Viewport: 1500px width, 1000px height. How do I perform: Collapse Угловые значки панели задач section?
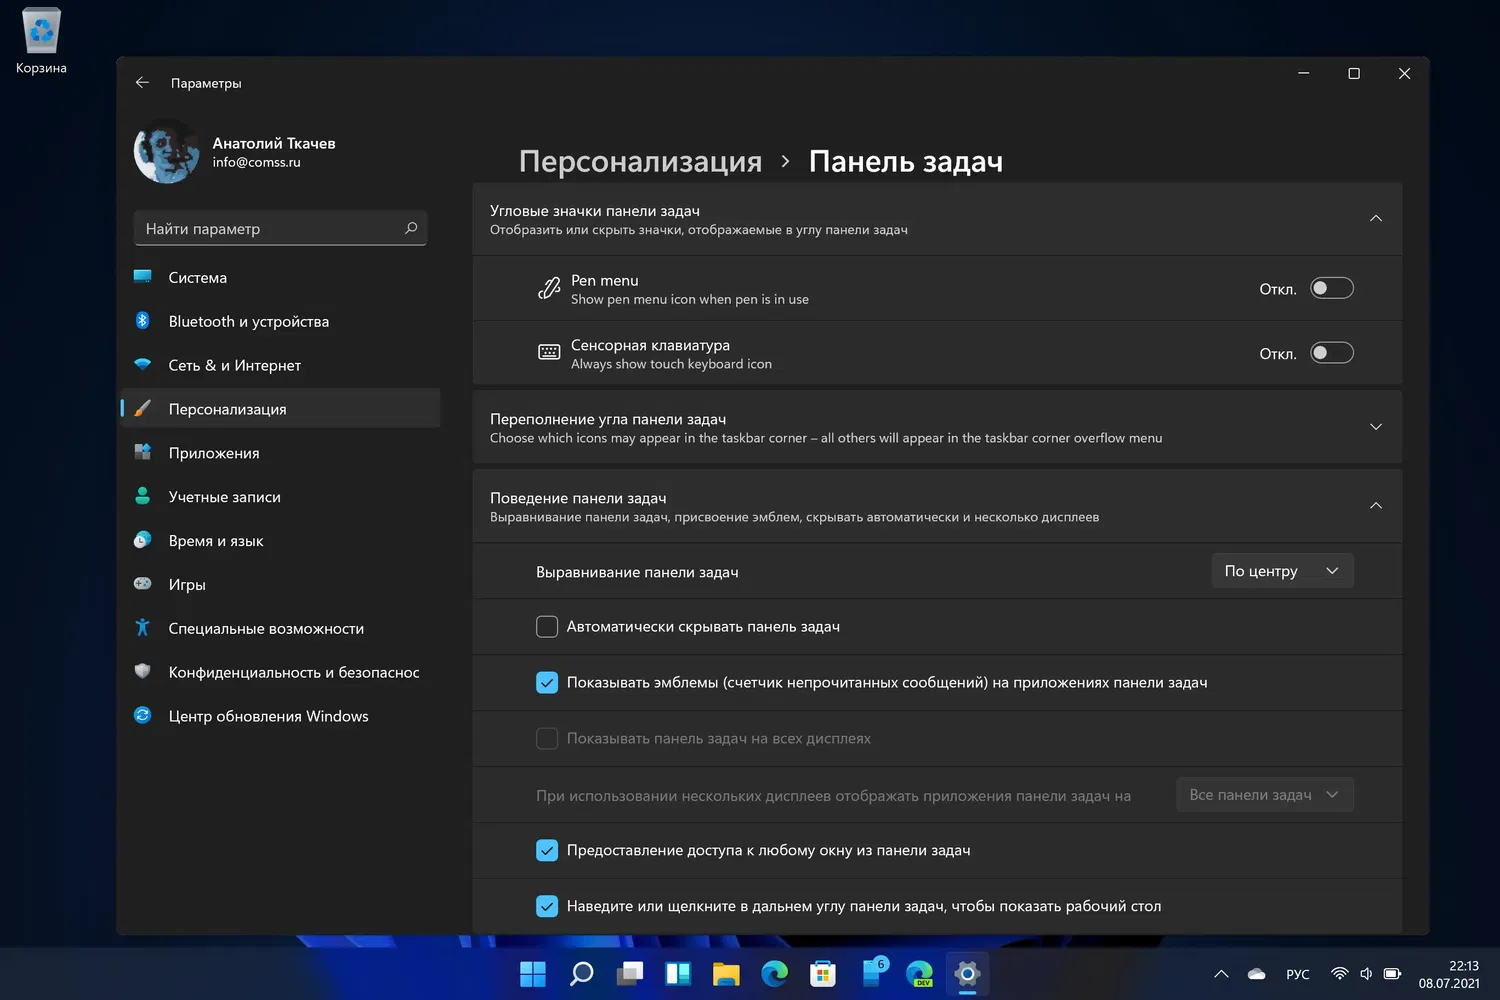(1375, 219)
